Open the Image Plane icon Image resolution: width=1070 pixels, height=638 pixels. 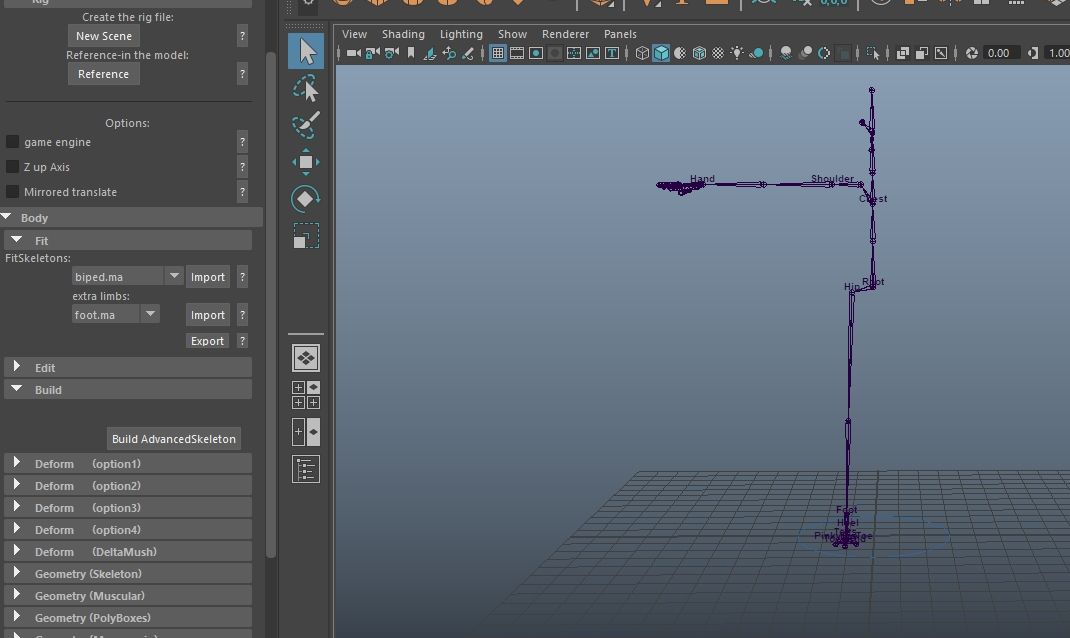[x=430, y=53]
